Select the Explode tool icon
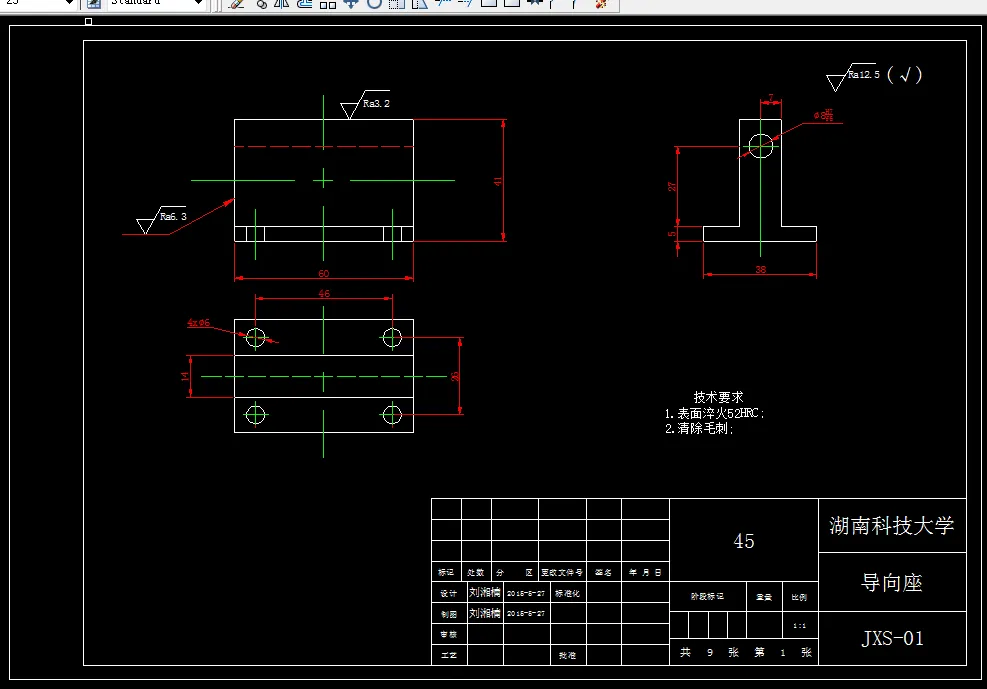 601,3
